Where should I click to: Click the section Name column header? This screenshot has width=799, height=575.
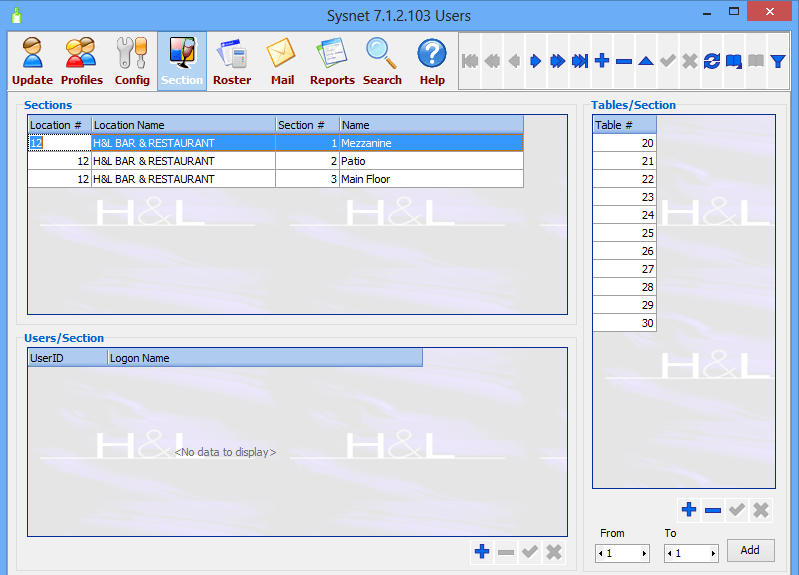(x=432, y=125)
